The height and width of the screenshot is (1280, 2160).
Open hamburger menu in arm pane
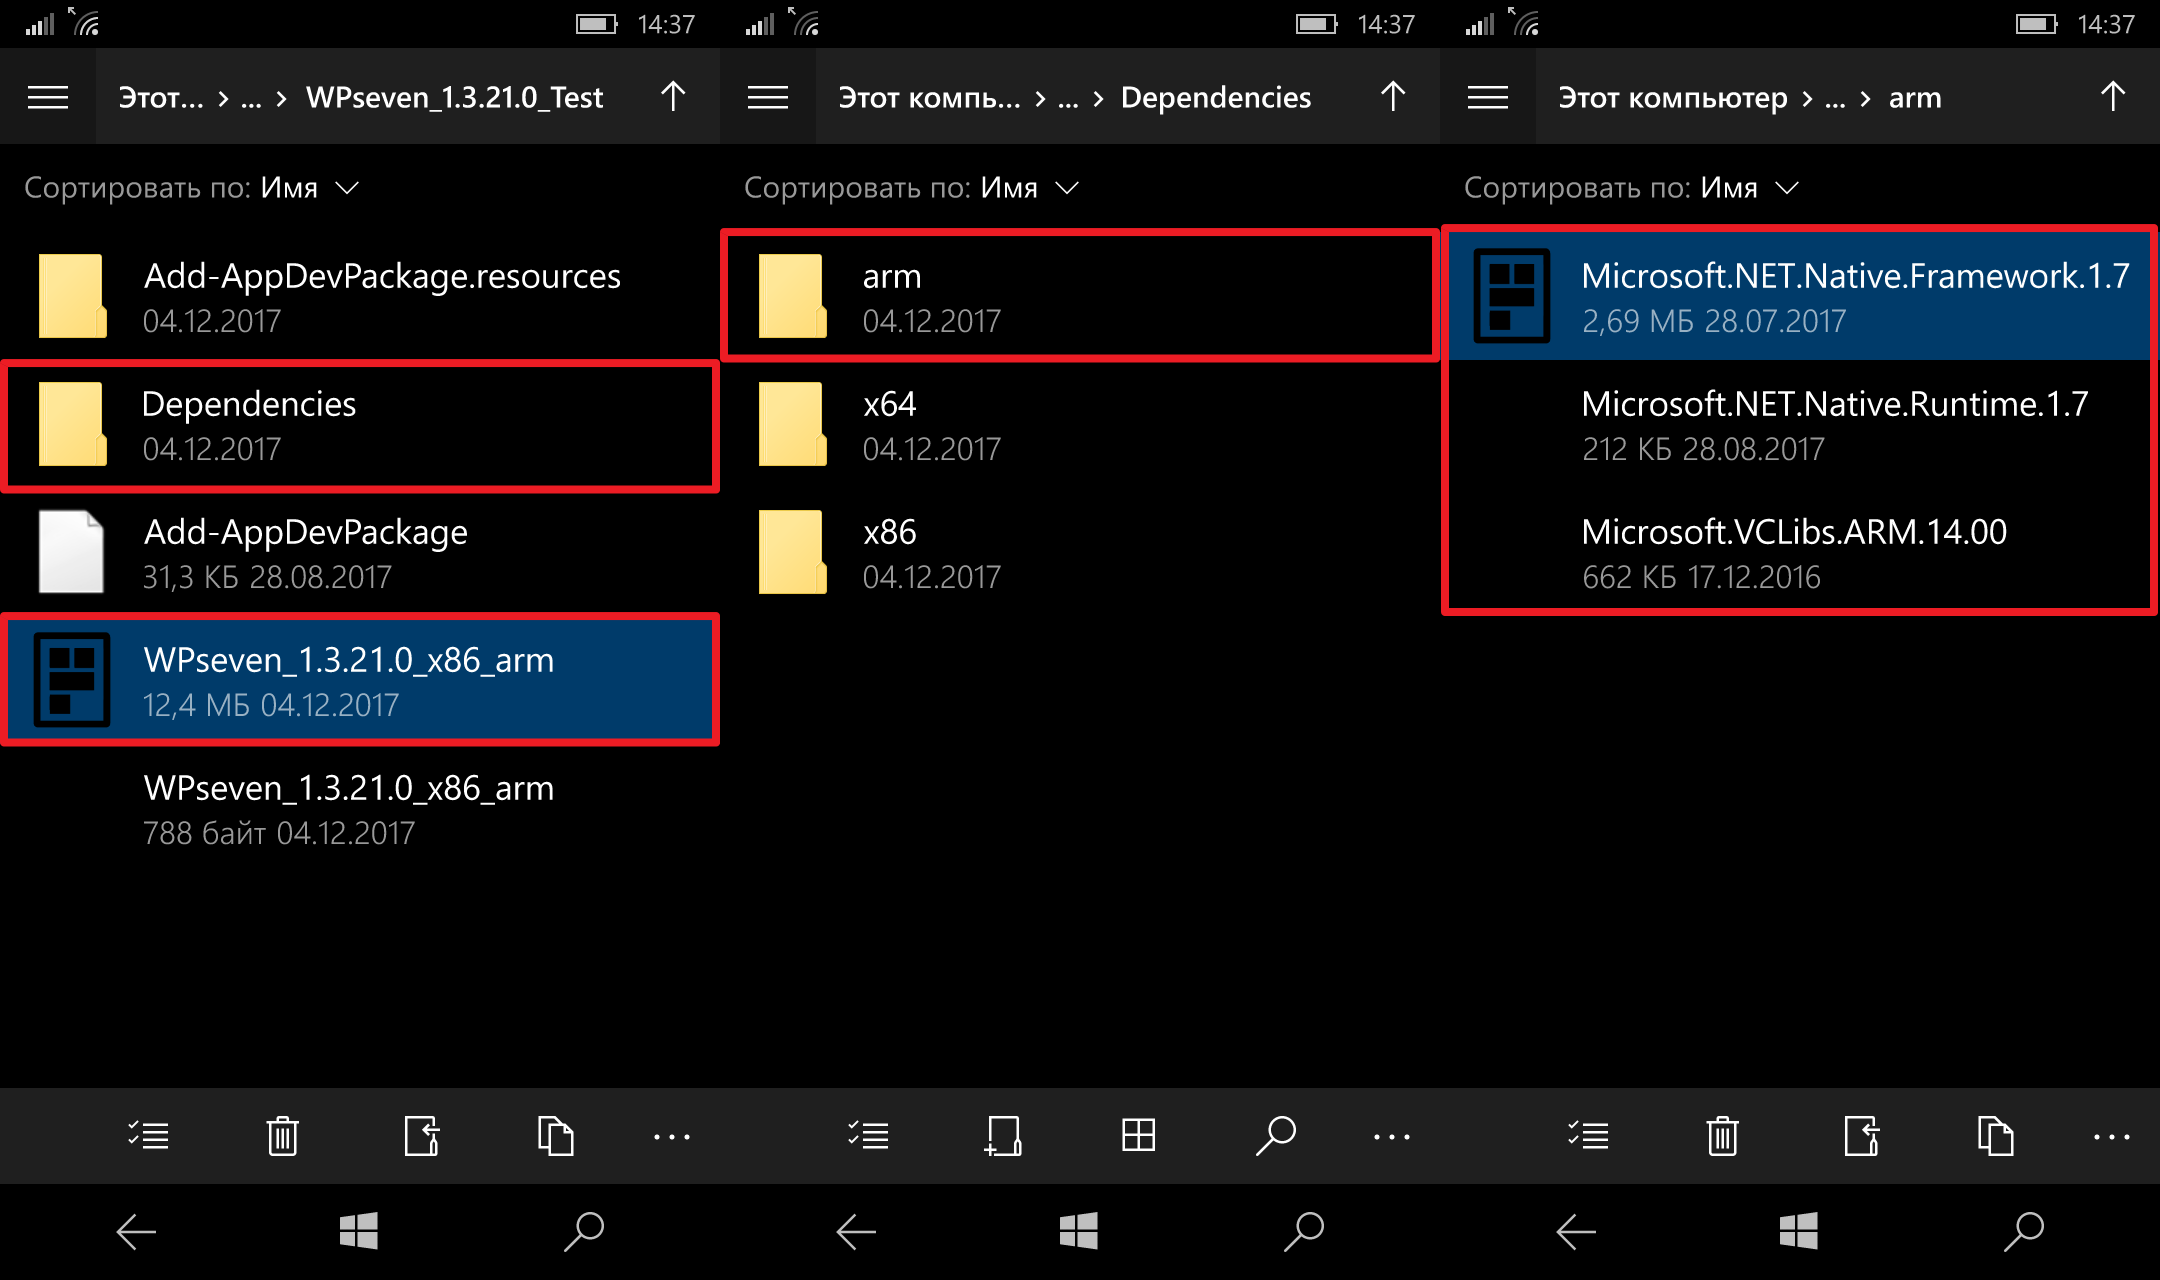coord(1488,97)
